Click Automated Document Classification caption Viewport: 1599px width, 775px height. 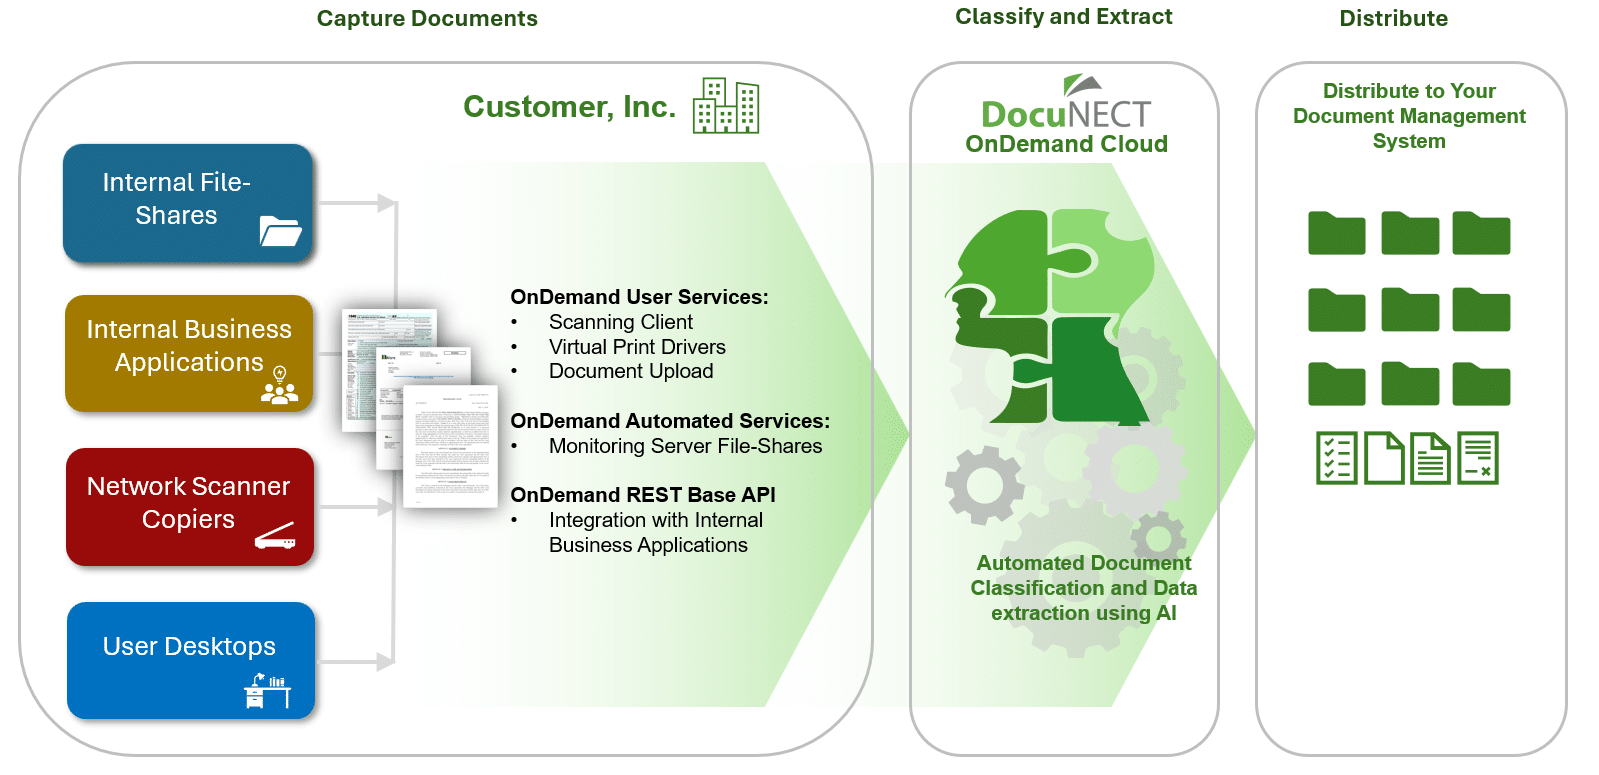coord(1083,588)
